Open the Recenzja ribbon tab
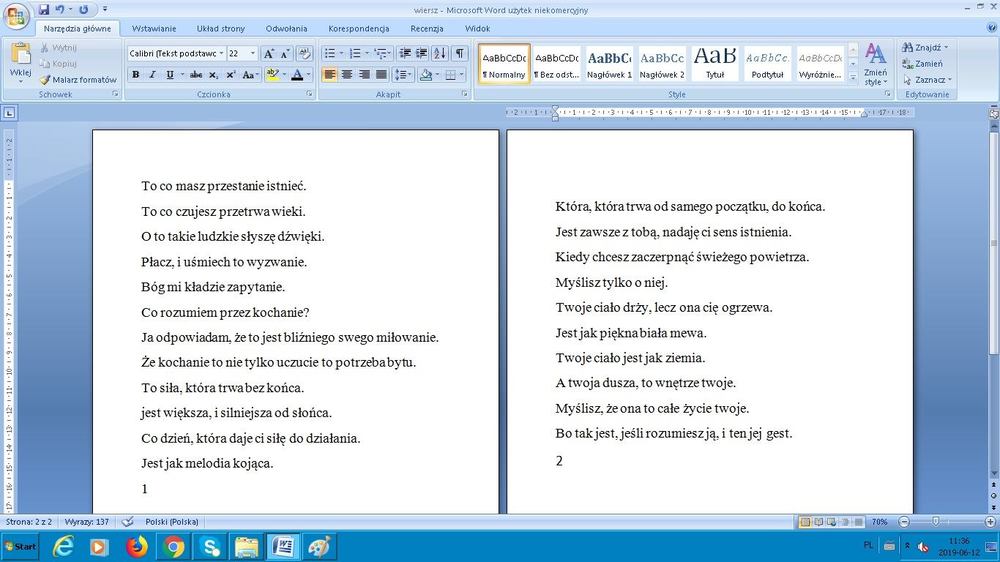This screenshot has height=562, width=1000. 426,29
